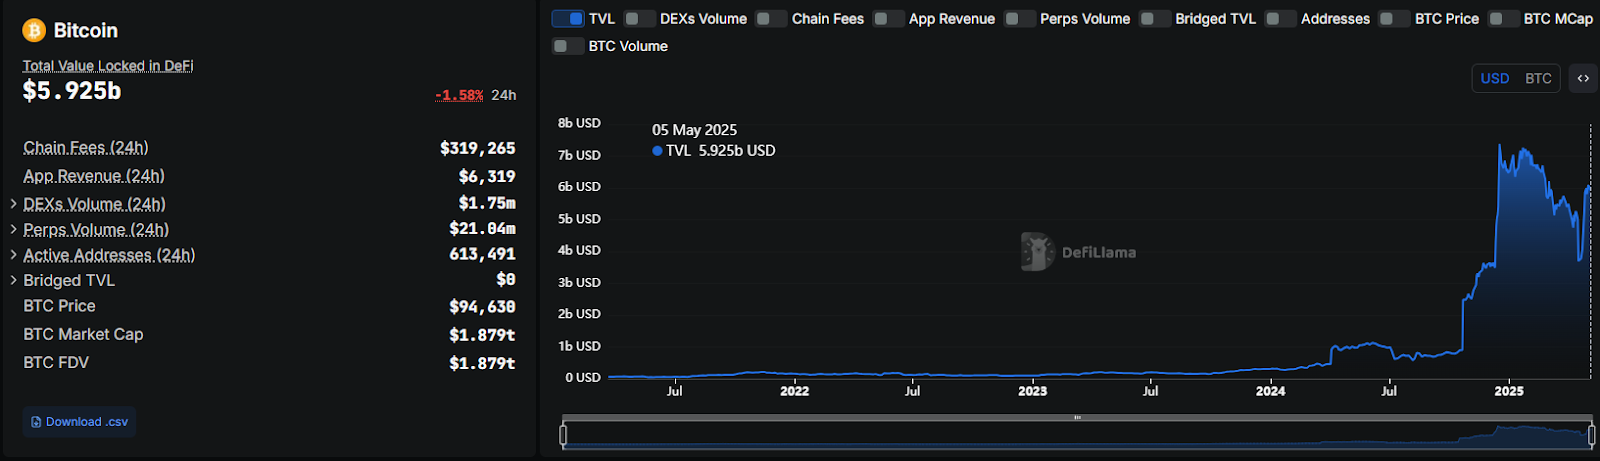Click the BTC FDV label
Image resolution: width=1600 pixels, height=461 pixels.
pyautogui.click(x=56, y=362)
